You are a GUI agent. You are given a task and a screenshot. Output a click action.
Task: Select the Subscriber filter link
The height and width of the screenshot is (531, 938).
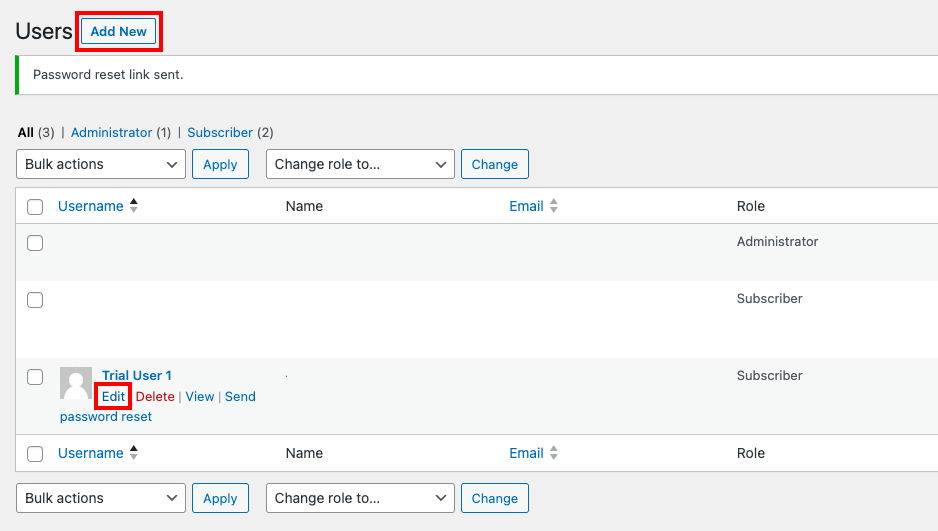click(x=220, y=133)
